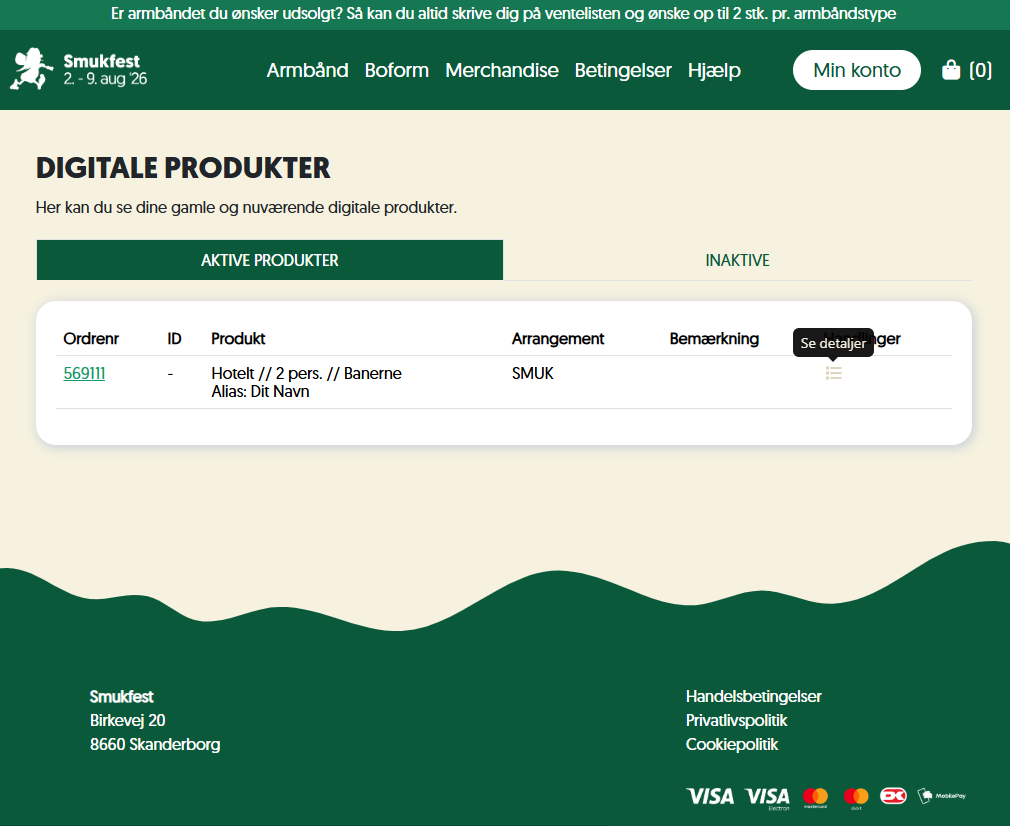Open the Cookiepolitik footer link
1010x826 pixels.
[732, 744]
